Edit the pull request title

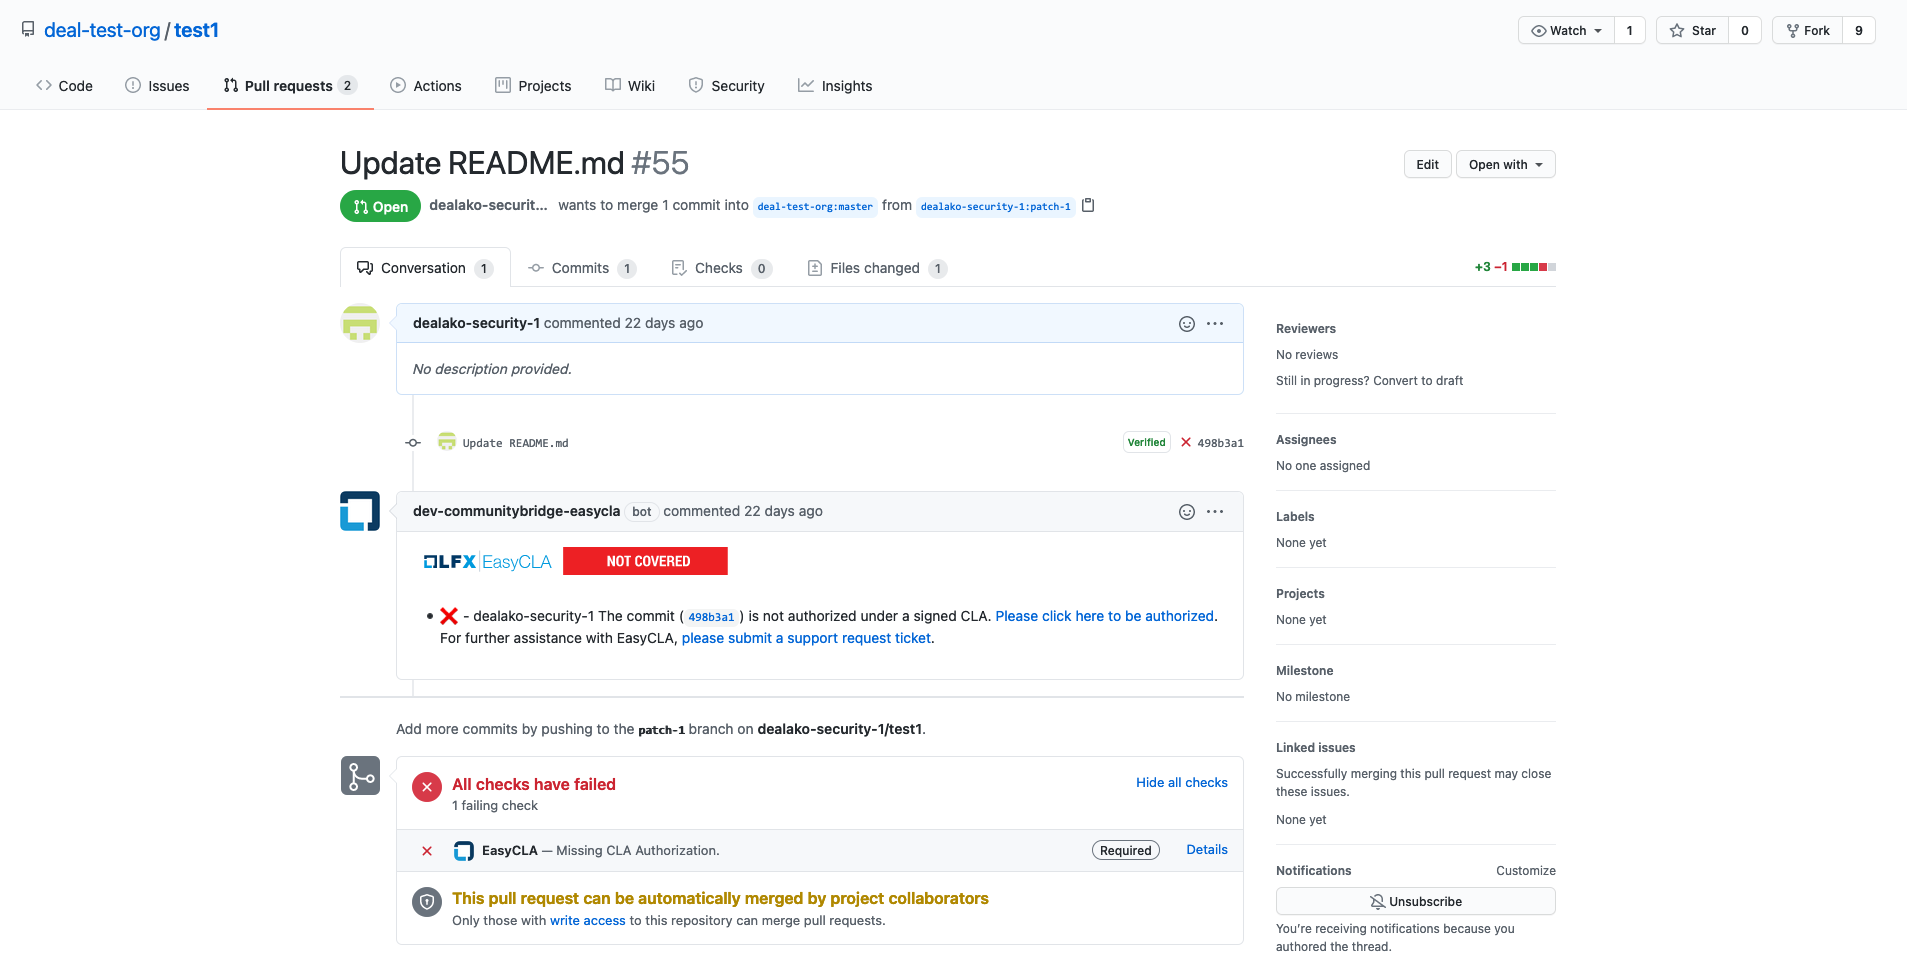(1427, 164)
